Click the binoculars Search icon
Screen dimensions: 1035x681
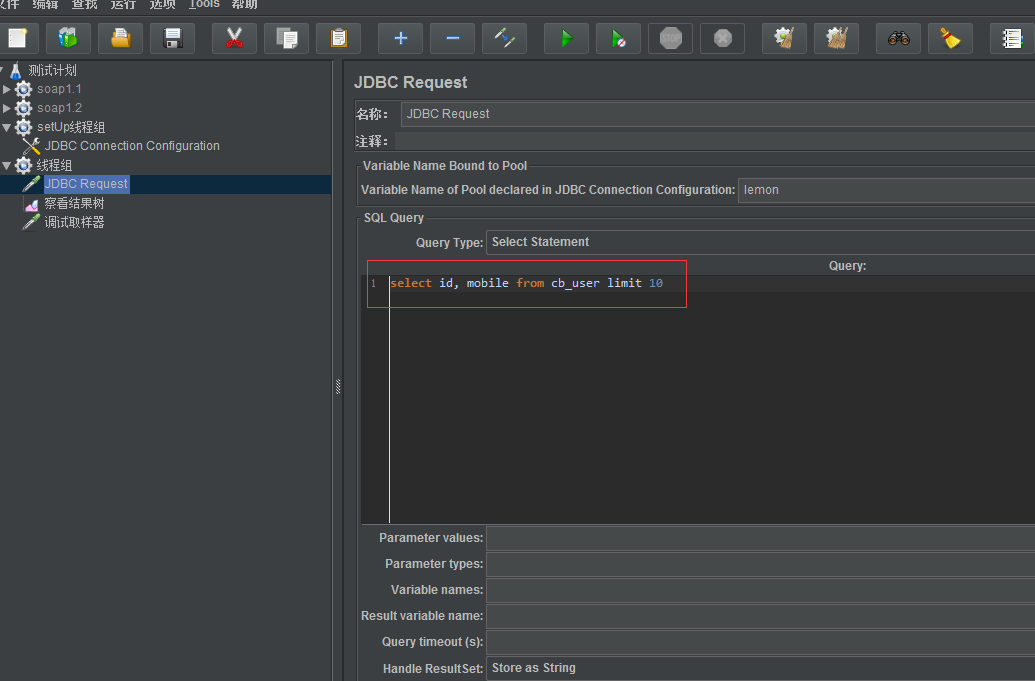click(898, 39)
